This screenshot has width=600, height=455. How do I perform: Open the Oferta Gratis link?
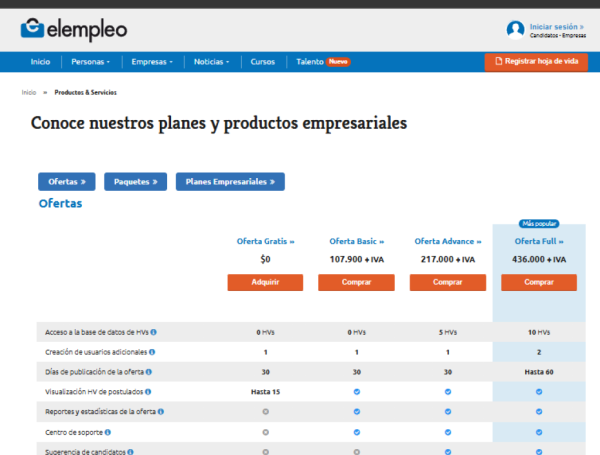coord(265,241)
